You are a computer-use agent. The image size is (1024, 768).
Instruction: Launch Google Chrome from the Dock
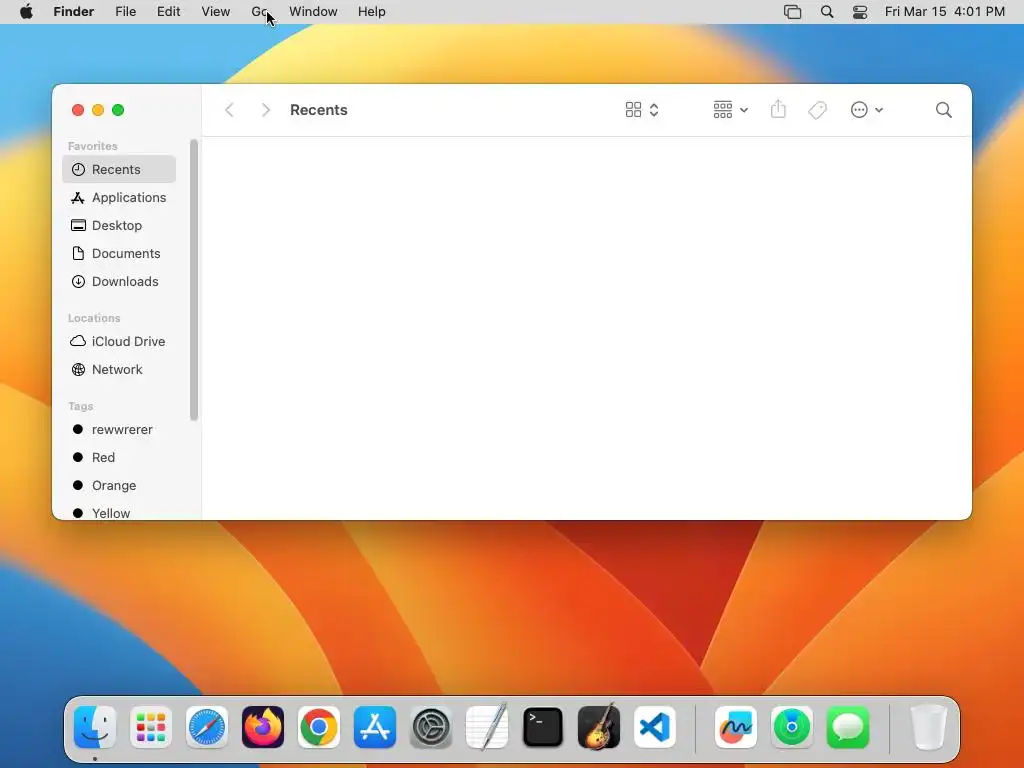(x=319, y=727)
